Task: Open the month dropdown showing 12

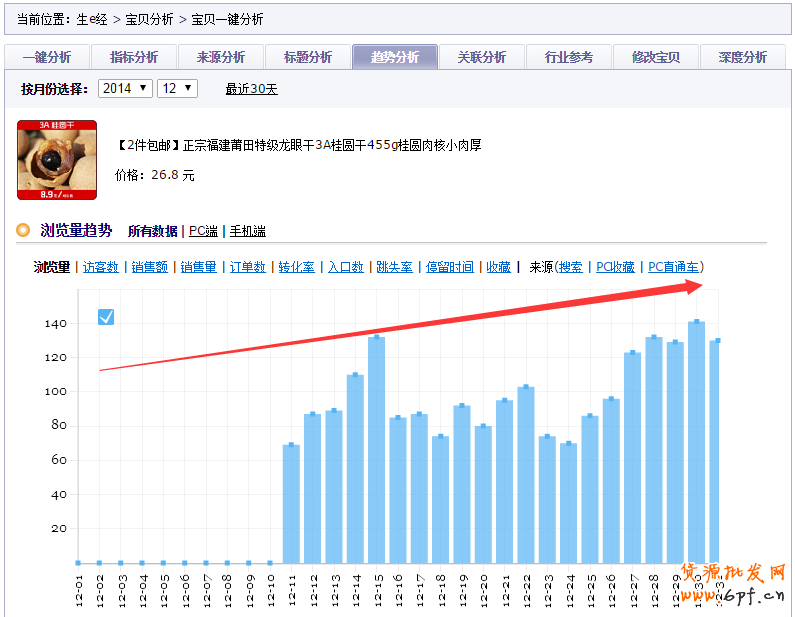Action: [x=177, y=89]
